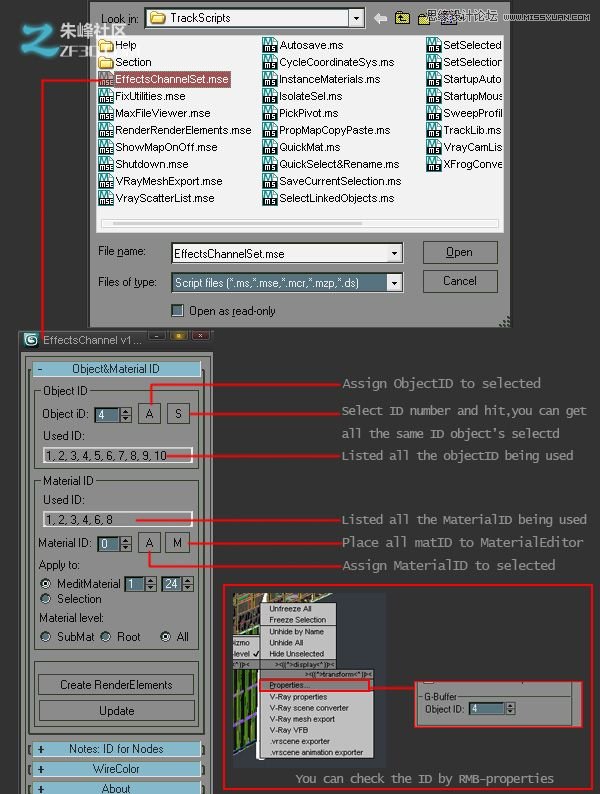The height and width of the screenshot is (794, 600).
Task: Choose Freeze Selection menu entry
Action: click(298, 620)
